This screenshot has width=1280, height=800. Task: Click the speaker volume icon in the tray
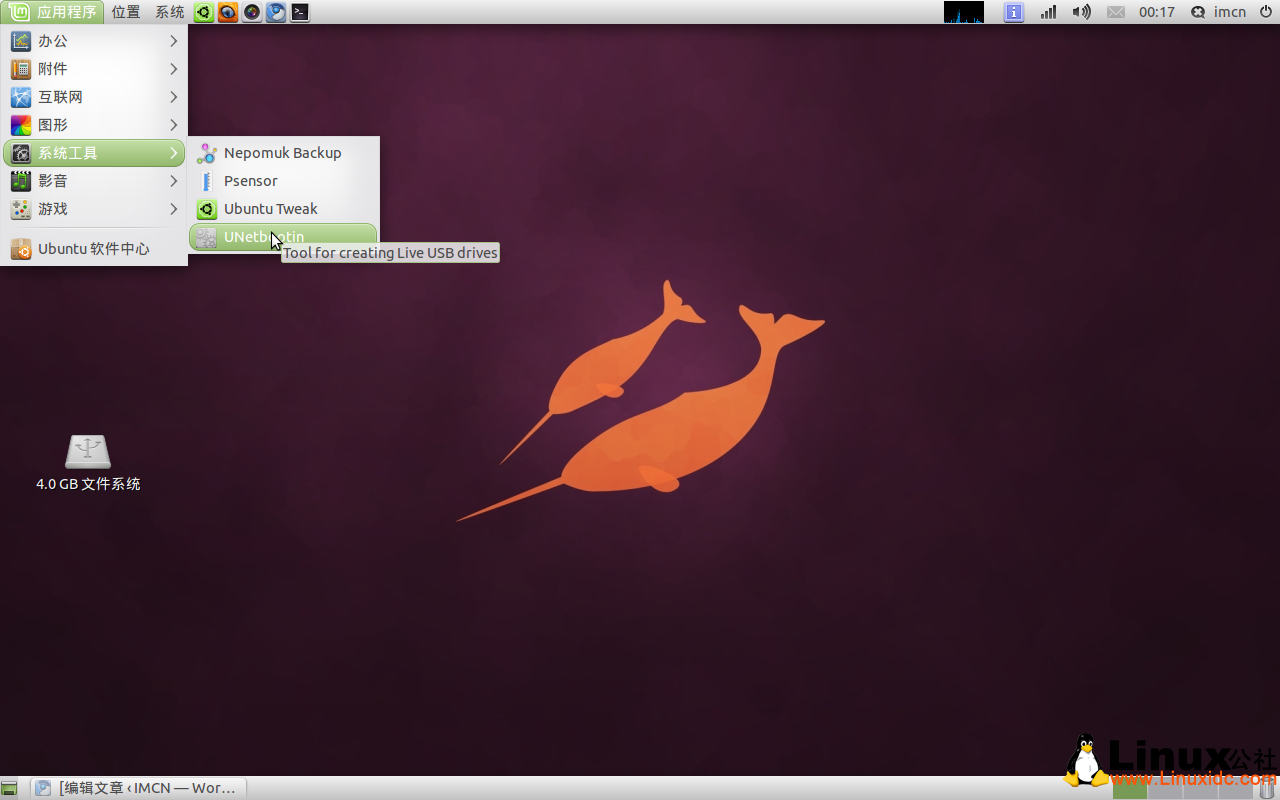[x=1081, y=12]
